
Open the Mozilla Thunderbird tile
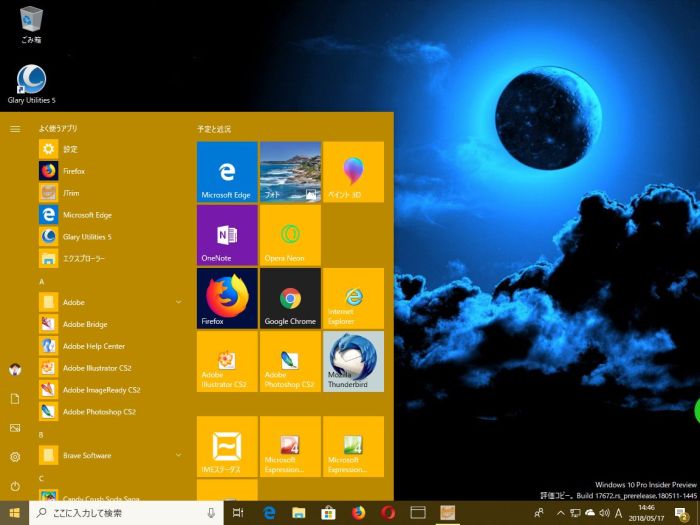353,361
